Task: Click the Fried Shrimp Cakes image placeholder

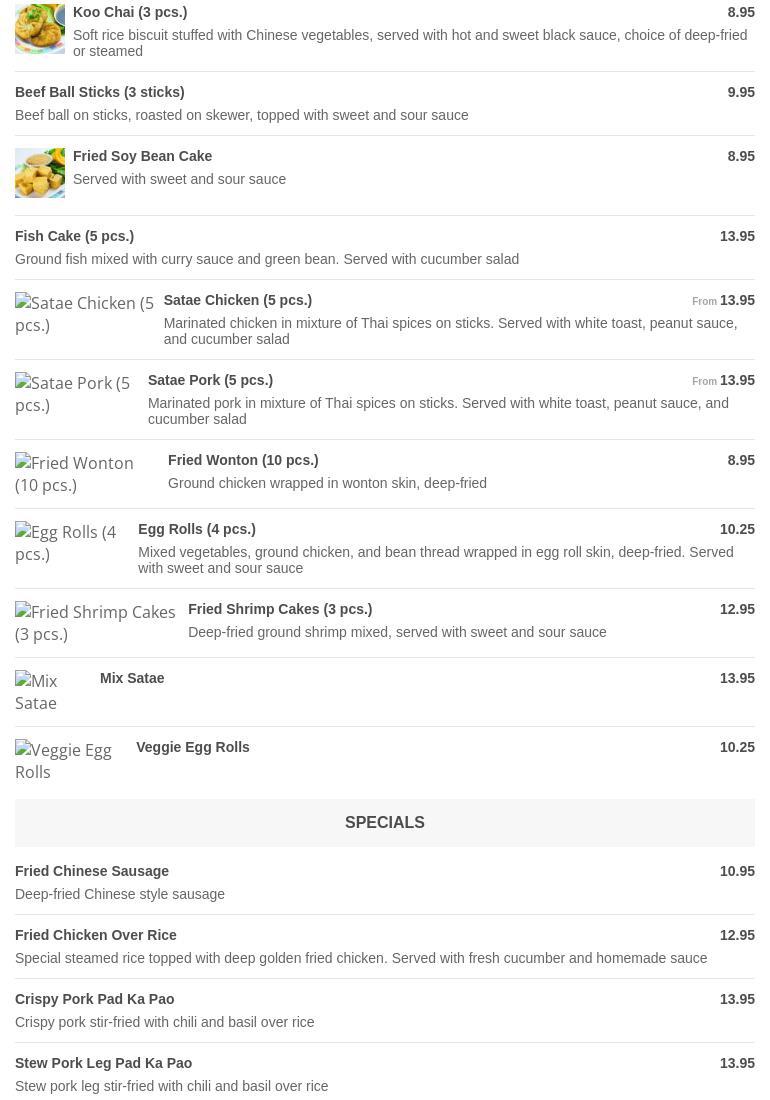Action: click(95, 623)
